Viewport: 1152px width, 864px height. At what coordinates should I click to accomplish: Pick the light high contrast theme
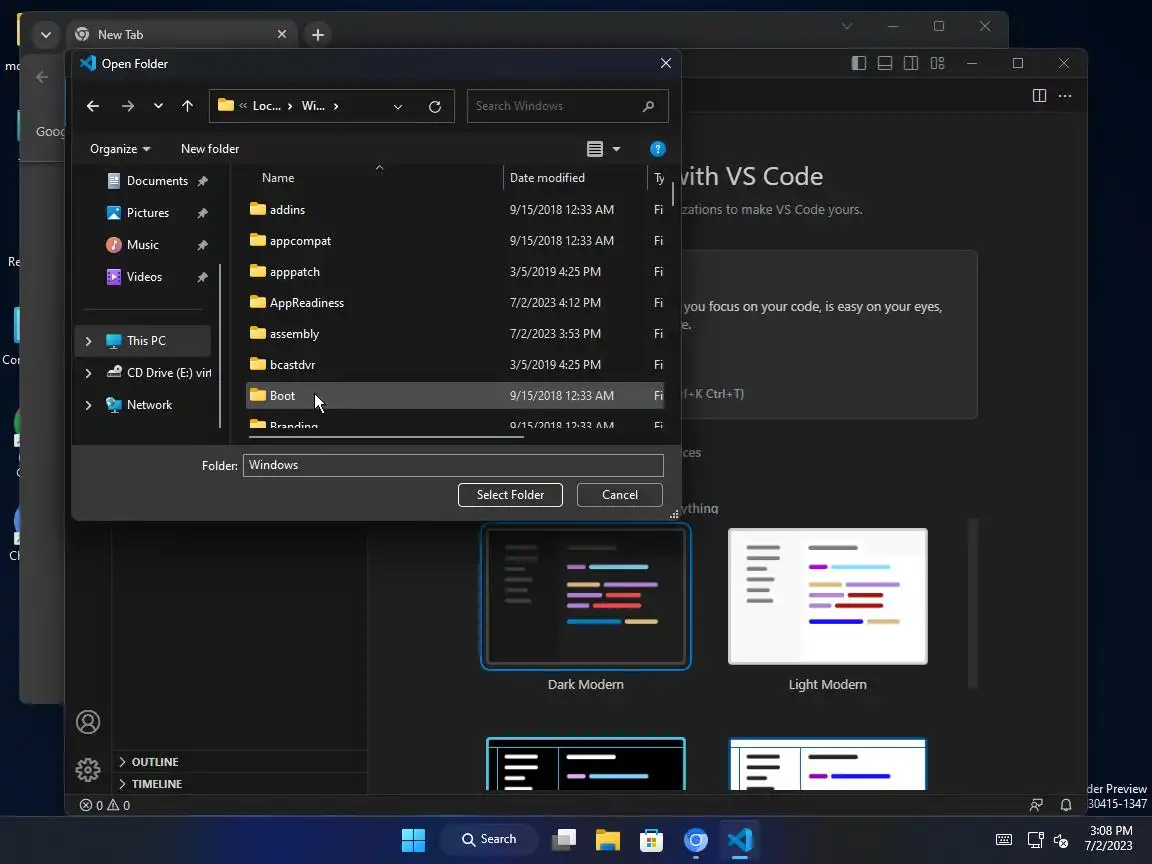(827, 764)
